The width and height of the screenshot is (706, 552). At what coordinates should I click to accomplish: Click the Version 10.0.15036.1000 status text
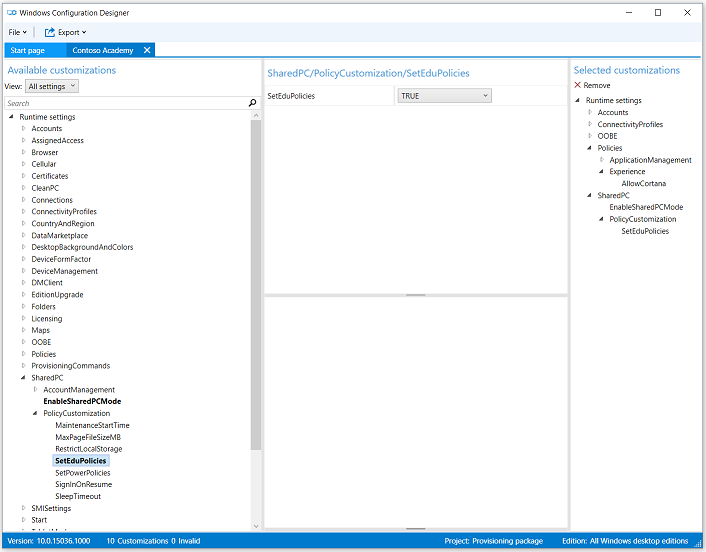pyautogui.click(x=49, y=541)
